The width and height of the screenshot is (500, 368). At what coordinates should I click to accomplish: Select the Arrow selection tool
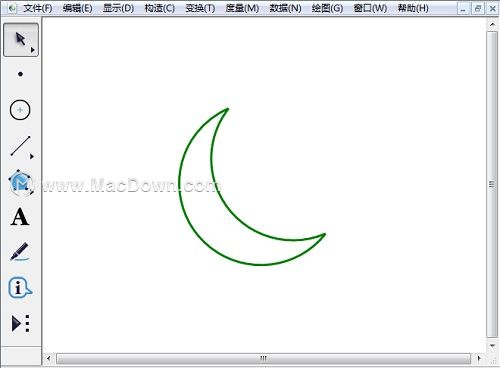tap(21, 40)
